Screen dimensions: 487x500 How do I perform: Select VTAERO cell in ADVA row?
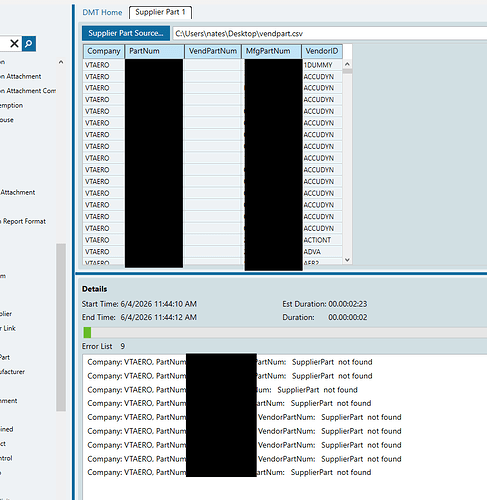coord(104,252)
